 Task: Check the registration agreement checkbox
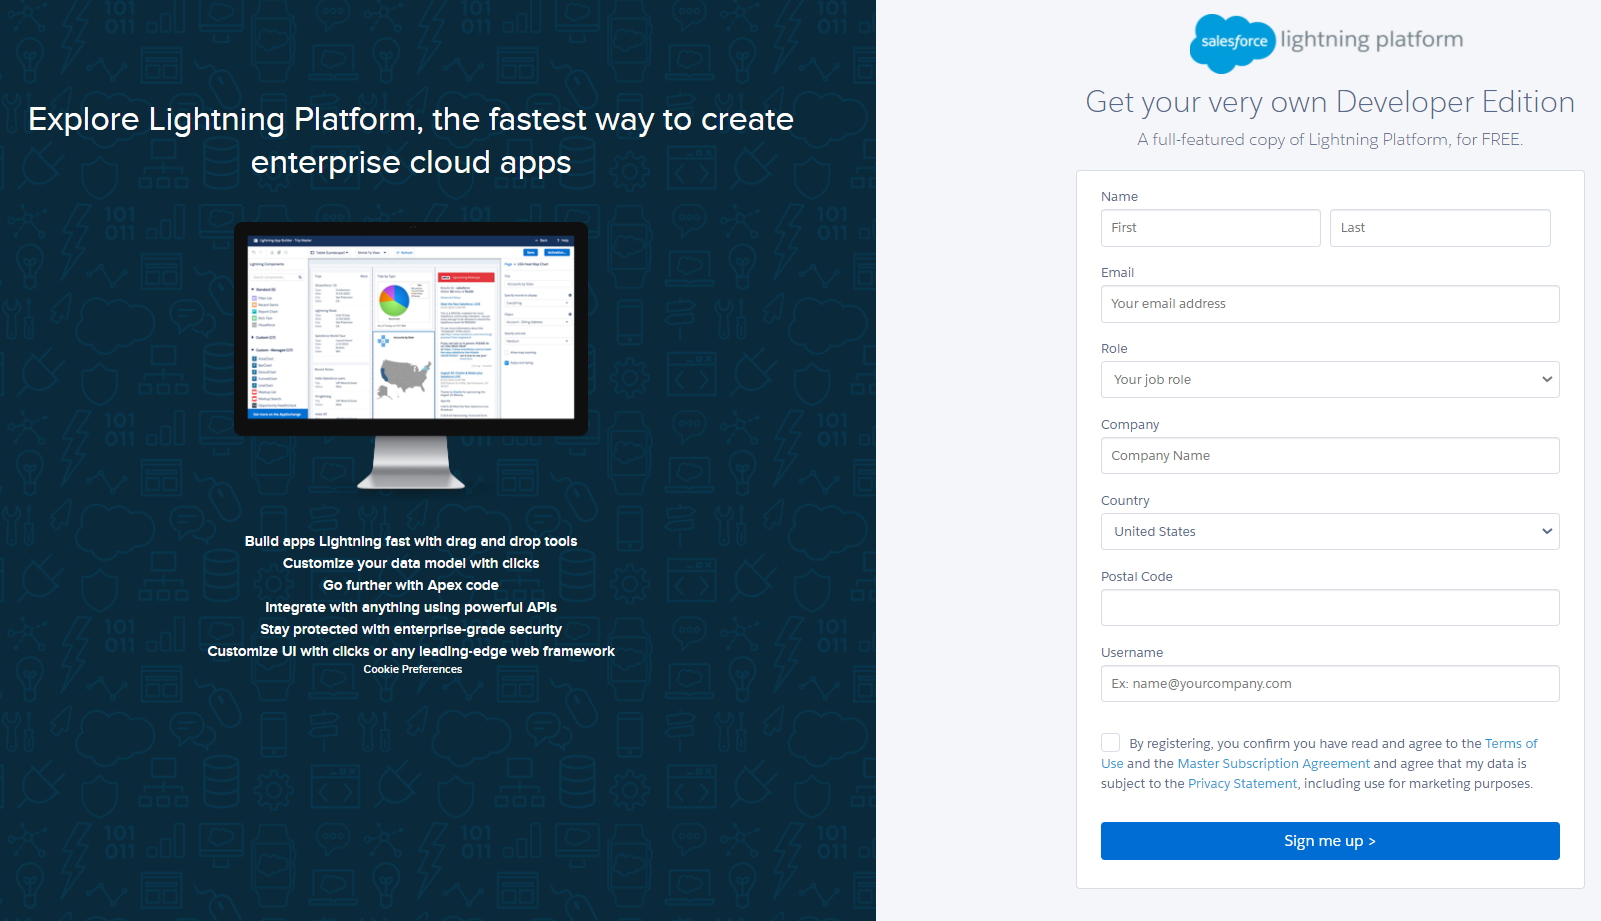point(1110,743)
